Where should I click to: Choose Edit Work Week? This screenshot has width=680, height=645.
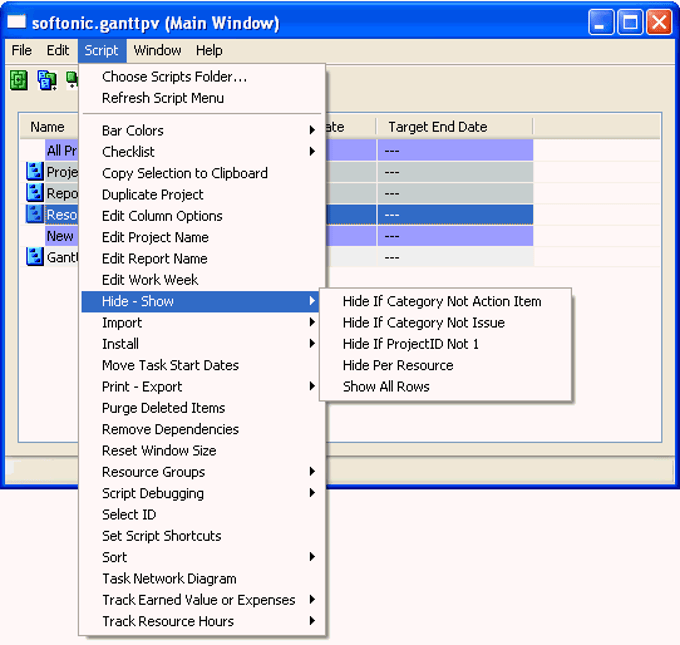coord(202,280)
